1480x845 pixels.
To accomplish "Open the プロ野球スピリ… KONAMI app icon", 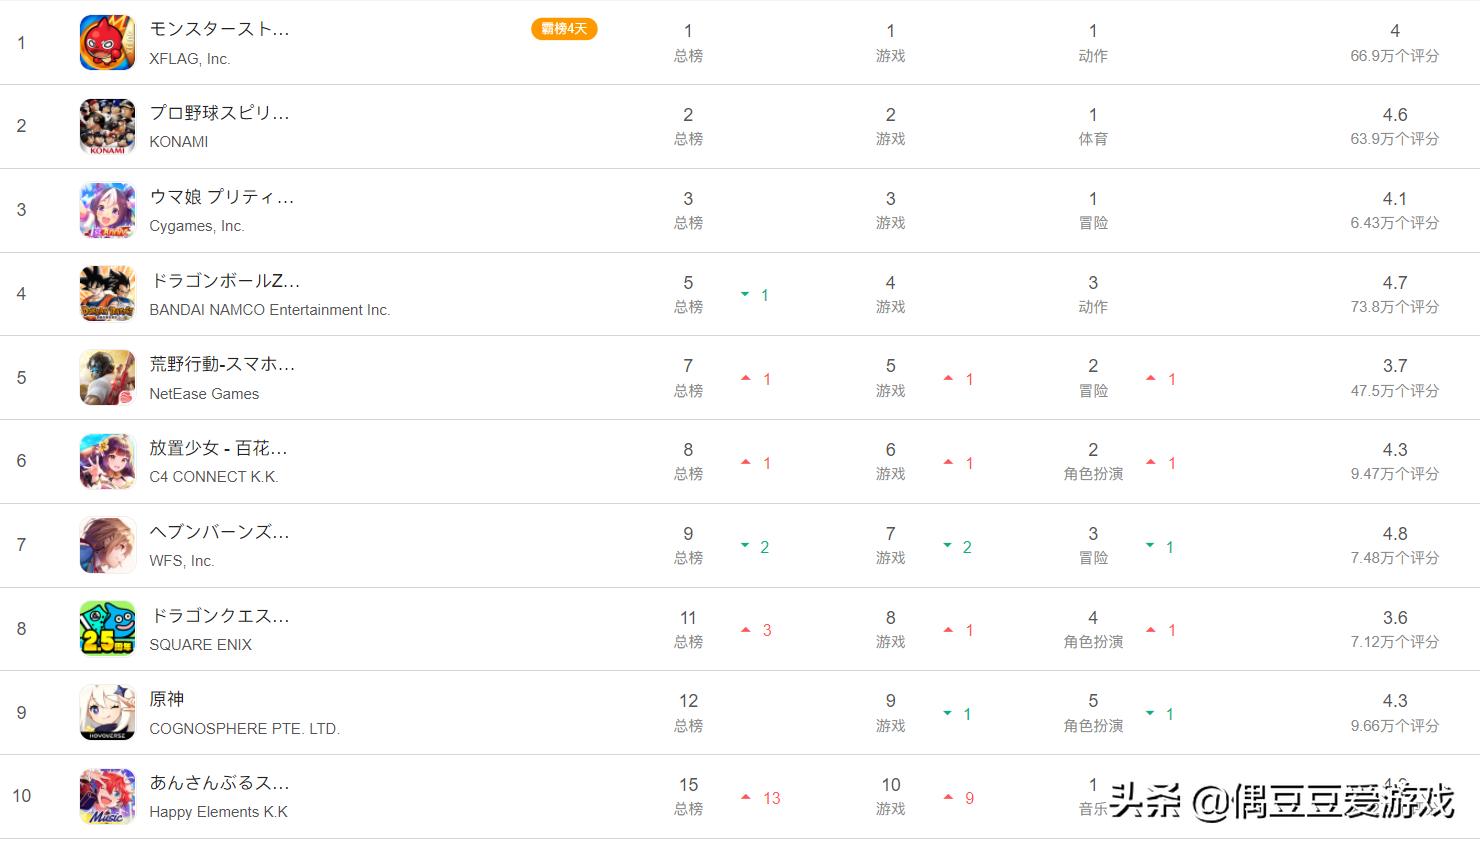I will click(107, 126).
